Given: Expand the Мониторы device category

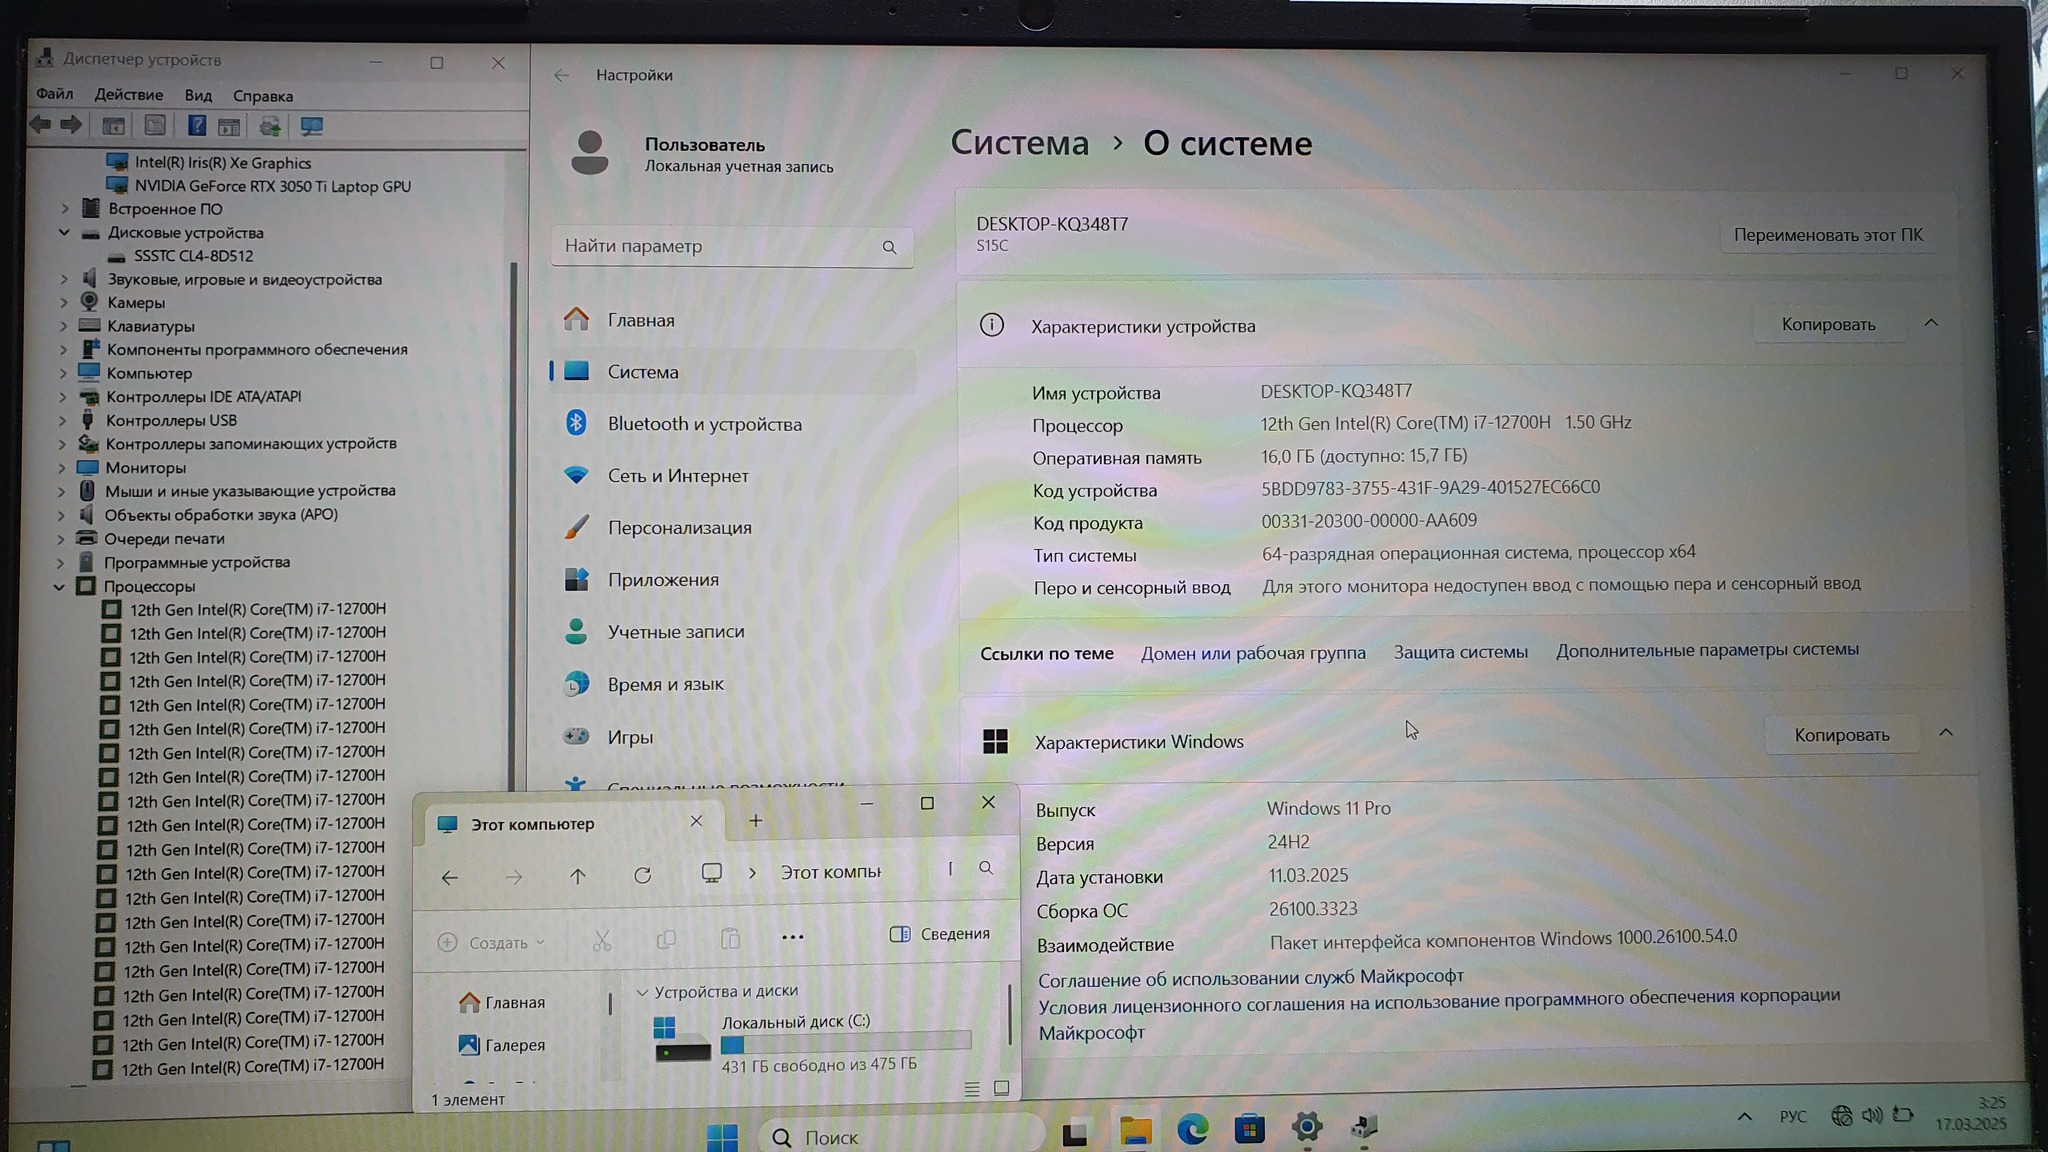Looking at the screenshot, I should (x=62, y=467).
